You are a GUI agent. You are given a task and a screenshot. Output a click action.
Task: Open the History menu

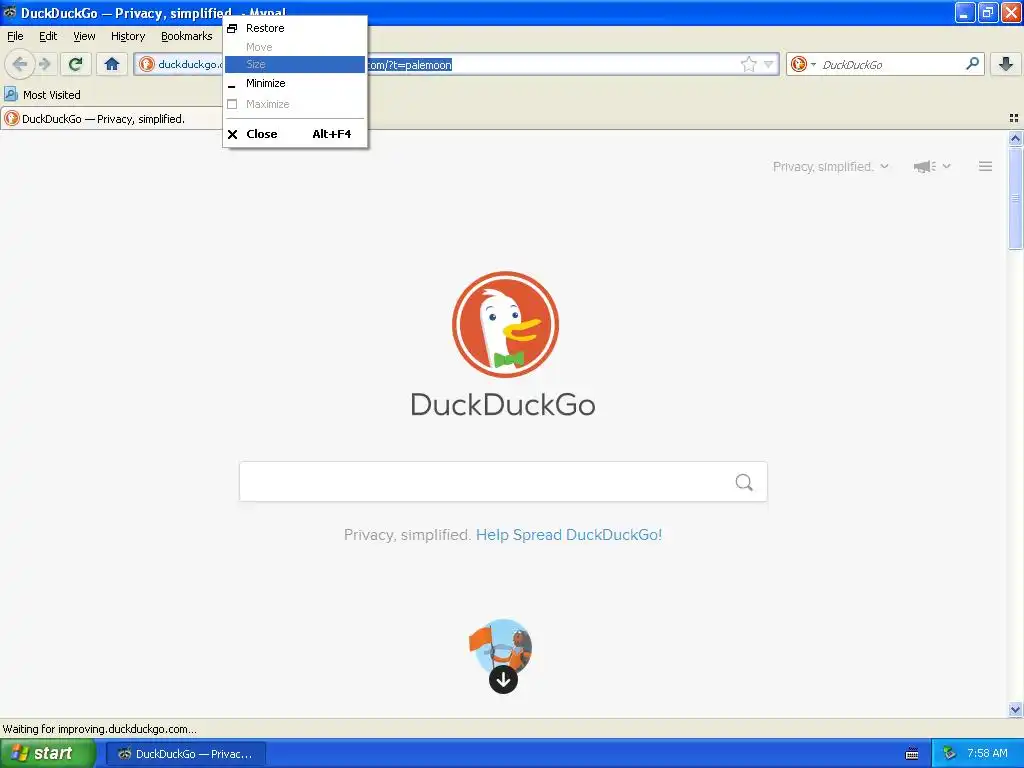(x=127, y=37)
